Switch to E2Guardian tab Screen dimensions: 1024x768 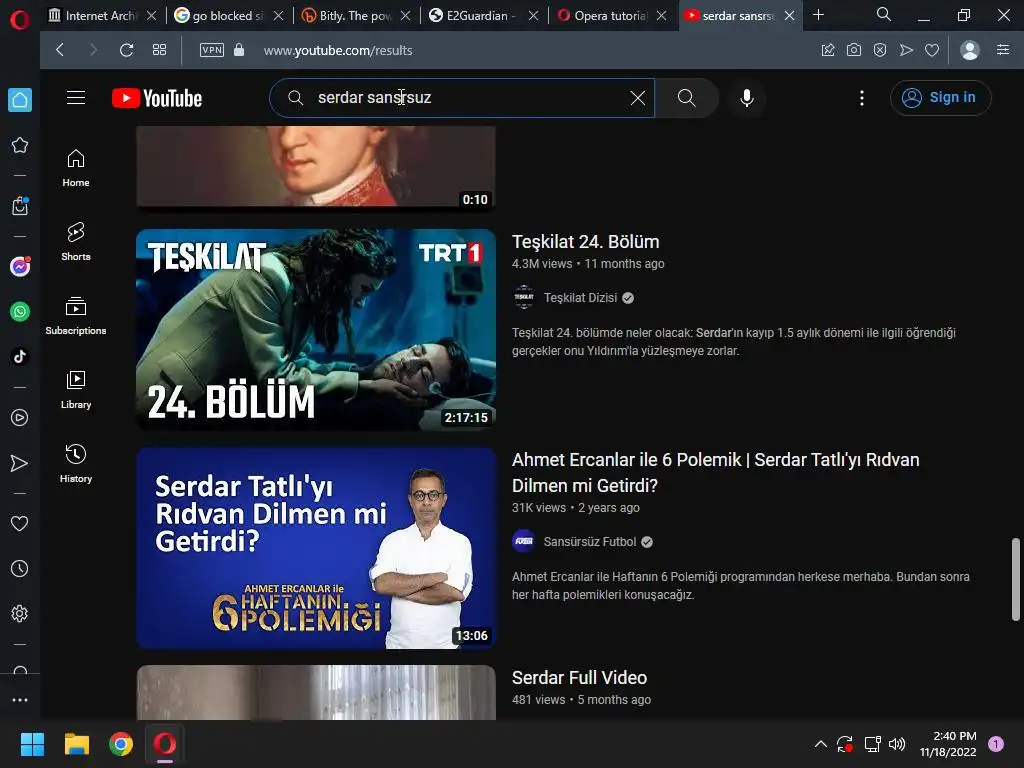pos(475,16)
